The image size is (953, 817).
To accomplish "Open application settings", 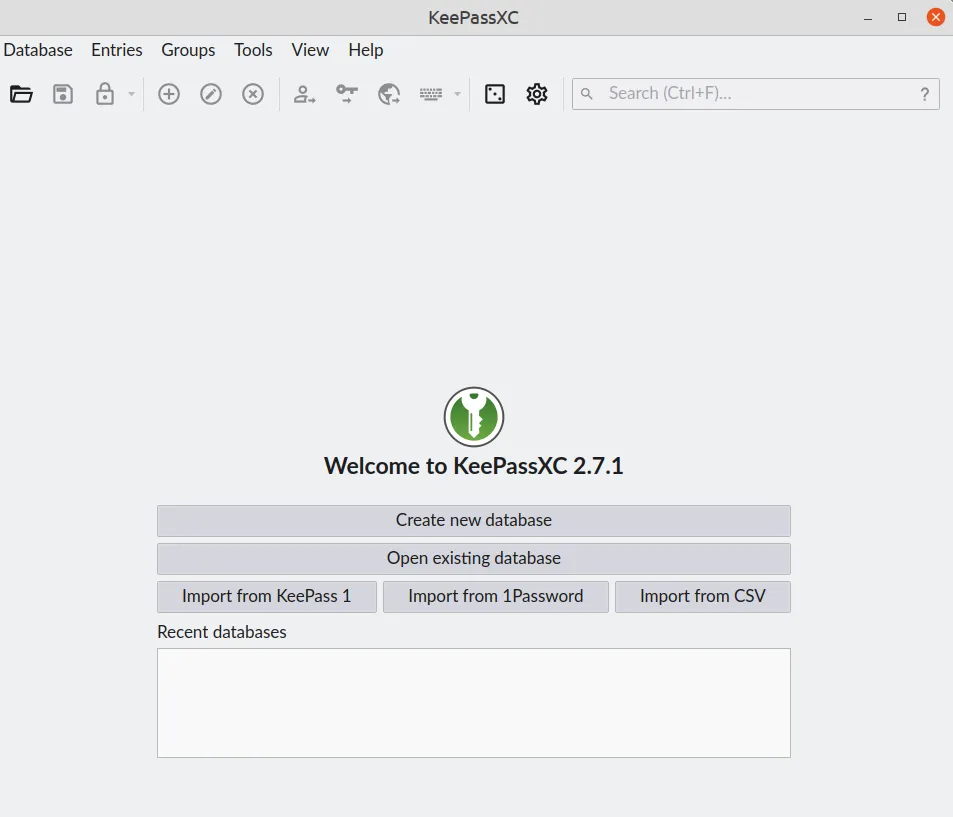I will [537, 93].
